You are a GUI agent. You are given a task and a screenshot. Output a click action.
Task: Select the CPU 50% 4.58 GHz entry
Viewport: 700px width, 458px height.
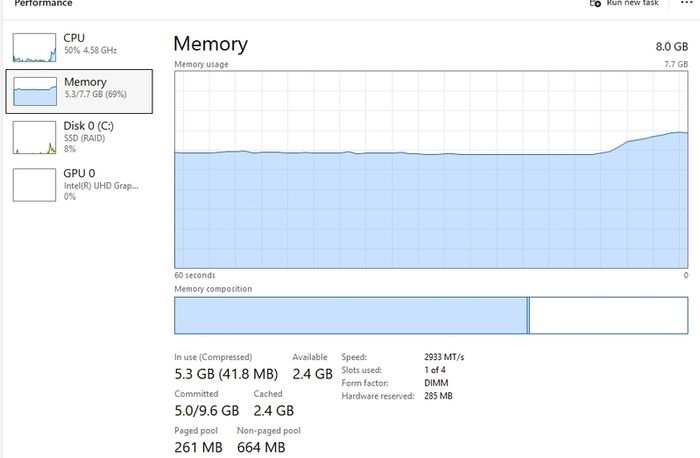pyautogui.click(x=79, y=45)
